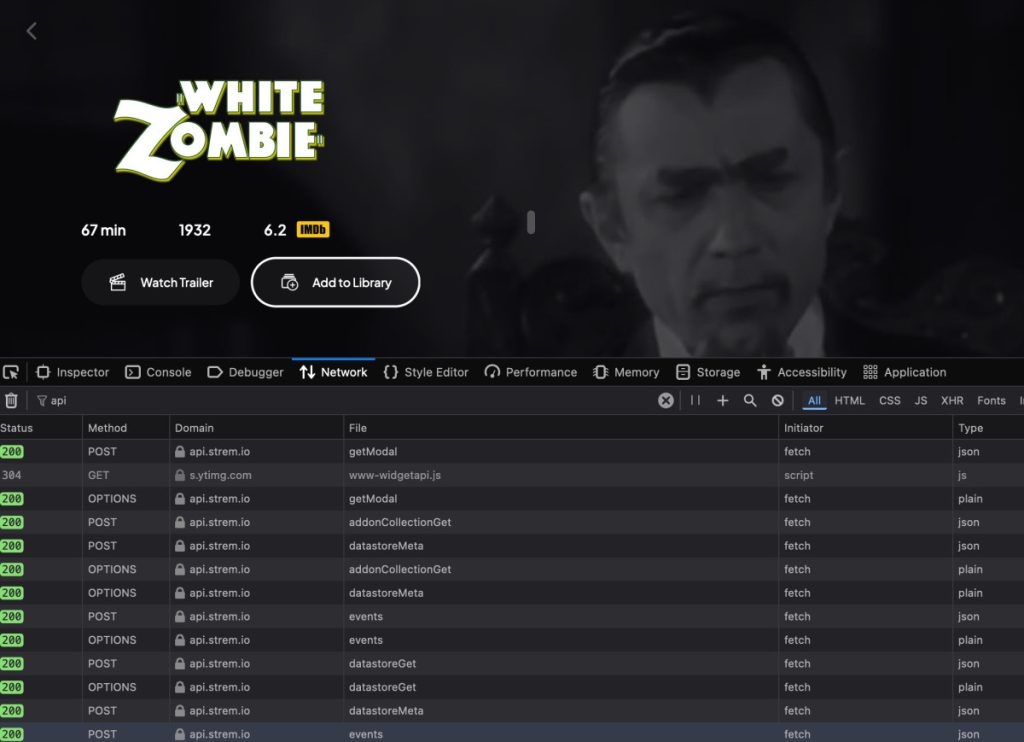
Task: Pause network recording
Action: coord(695,400)
